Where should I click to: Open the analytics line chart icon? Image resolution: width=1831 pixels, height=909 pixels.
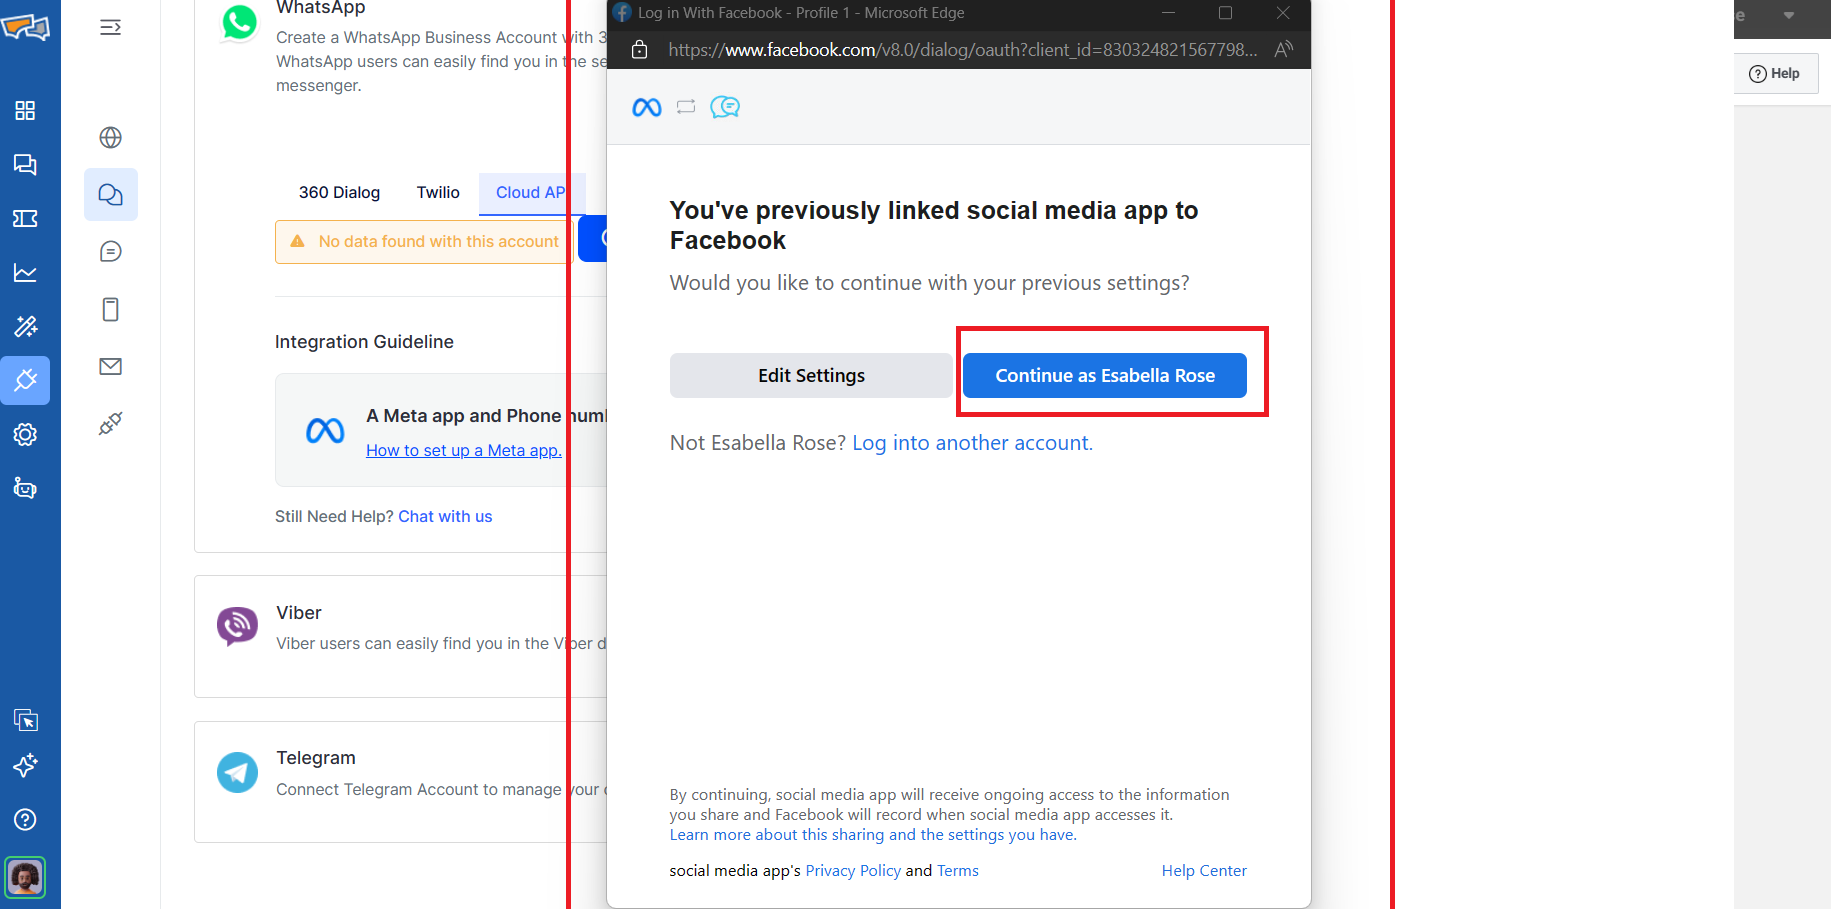(25, 272)
